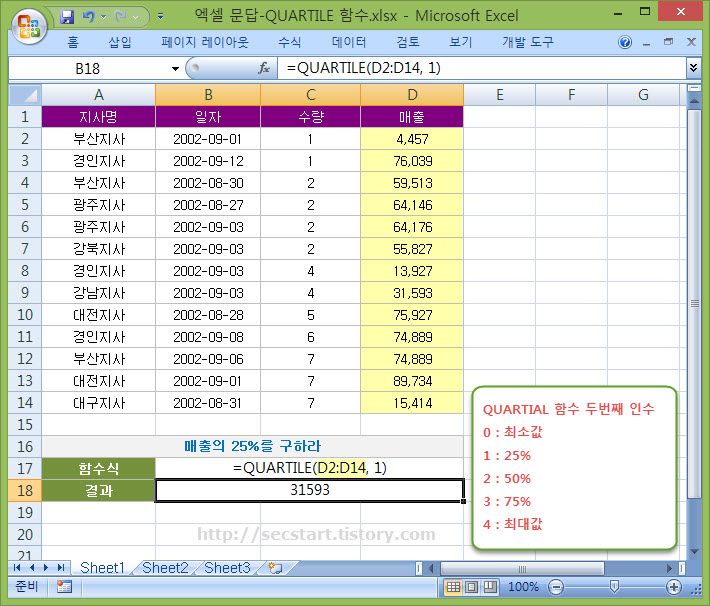Viewport: 710px width, 606px height.
Task: Open the 보기 ribbon tab
Action: [x=461, y=42]
